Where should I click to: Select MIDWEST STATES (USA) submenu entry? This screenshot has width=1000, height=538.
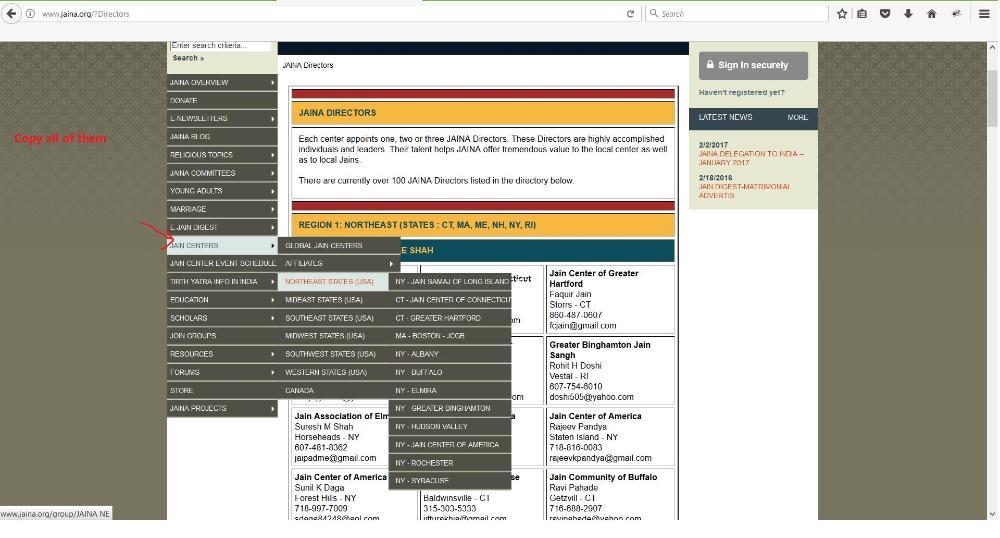pos(333,335)
